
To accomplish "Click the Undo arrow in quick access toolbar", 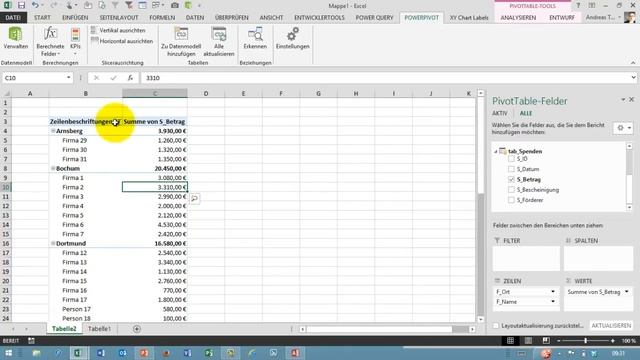I will tap(36, 6).
